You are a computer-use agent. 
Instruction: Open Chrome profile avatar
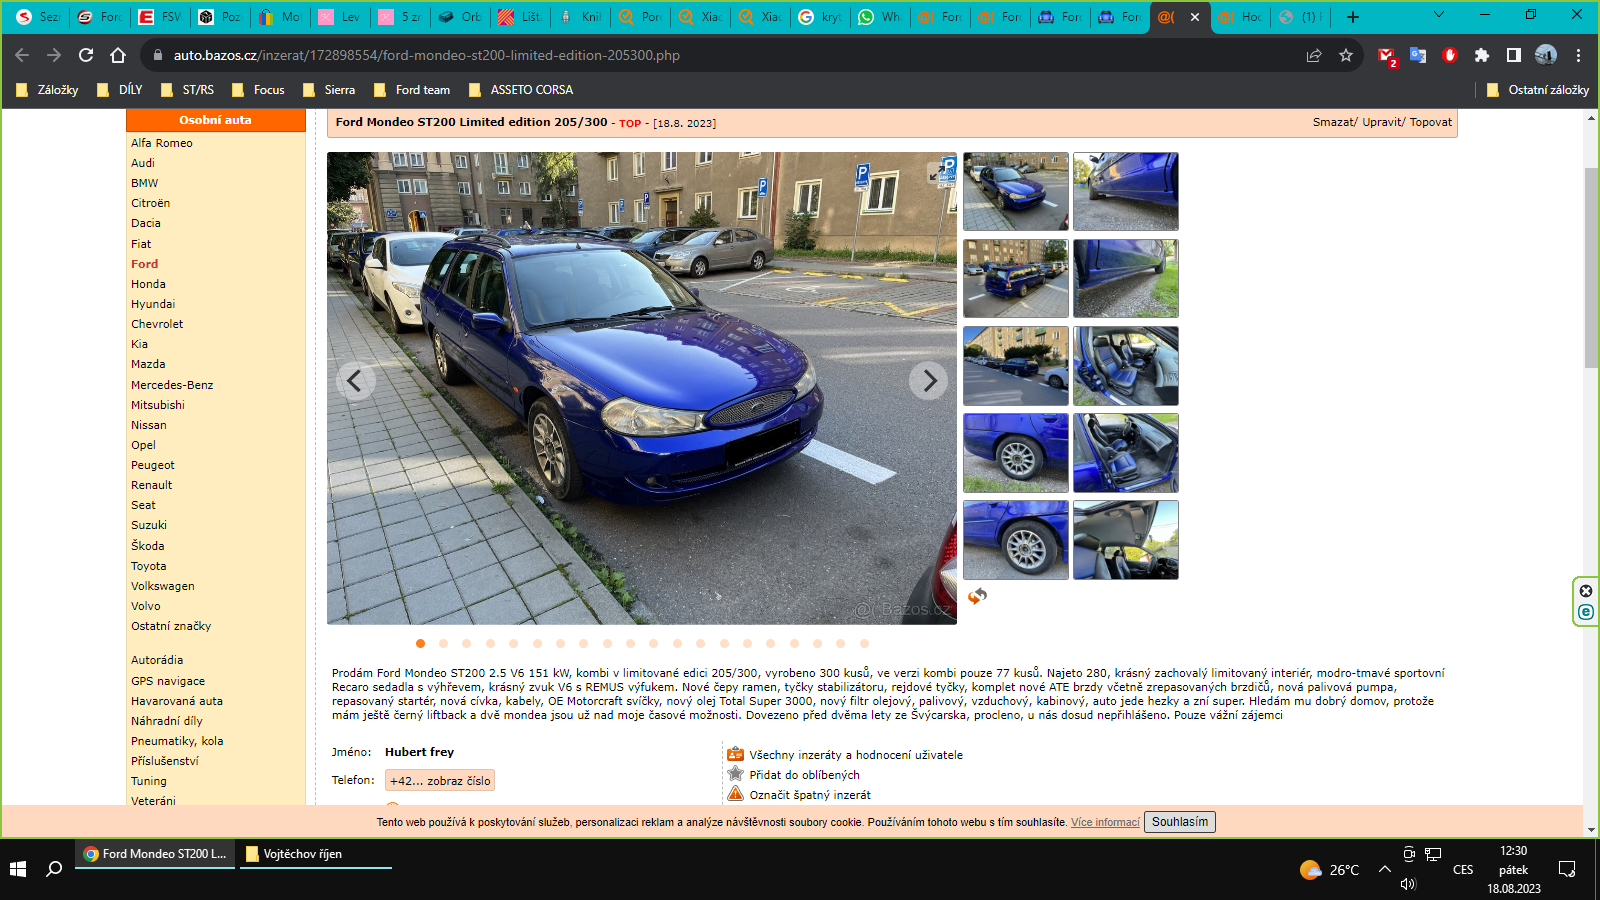[1546, 55]
